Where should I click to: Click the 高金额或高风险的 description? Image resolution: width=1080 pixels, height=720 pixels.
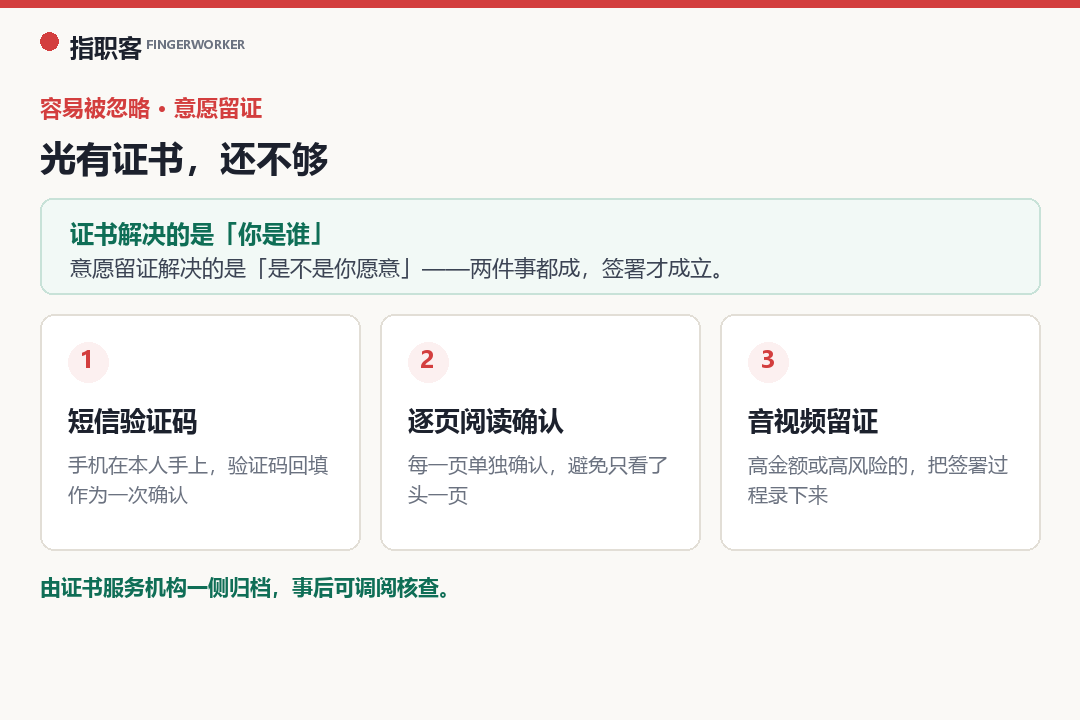878,480
